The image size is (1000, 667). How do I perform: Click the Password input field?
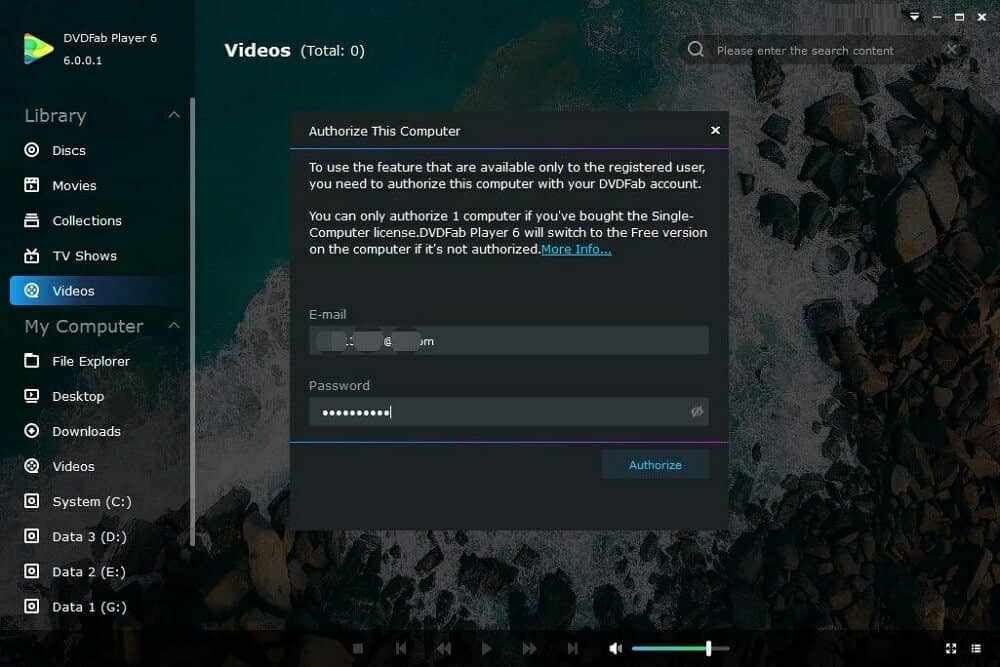pos(508,412)
